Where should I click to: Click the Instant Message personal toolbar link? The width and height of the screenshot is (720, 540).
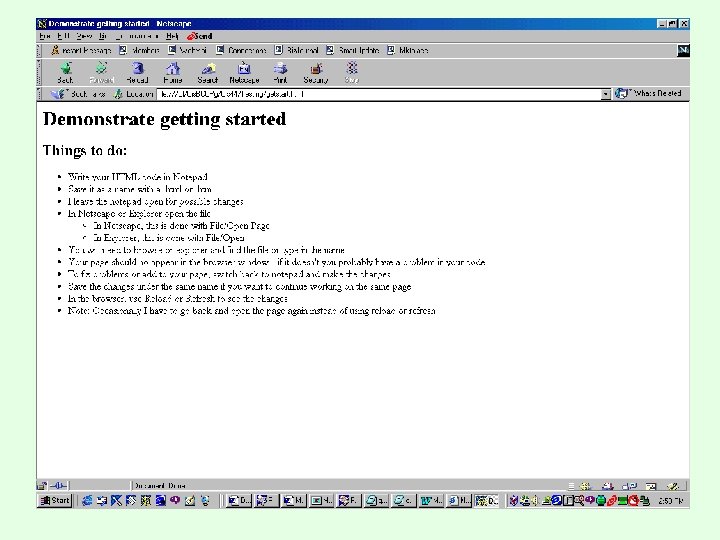[x=81, y=51]
